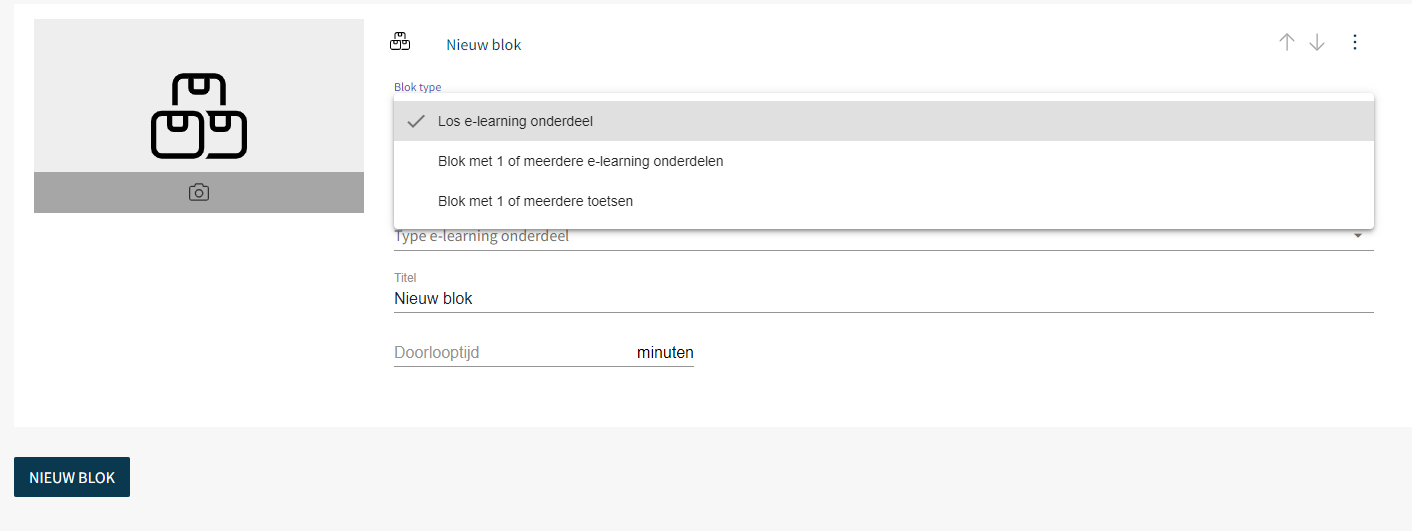Select Blok met 1 of meerdere toetsen
The image size is (1412, 531).
[884, 201]
